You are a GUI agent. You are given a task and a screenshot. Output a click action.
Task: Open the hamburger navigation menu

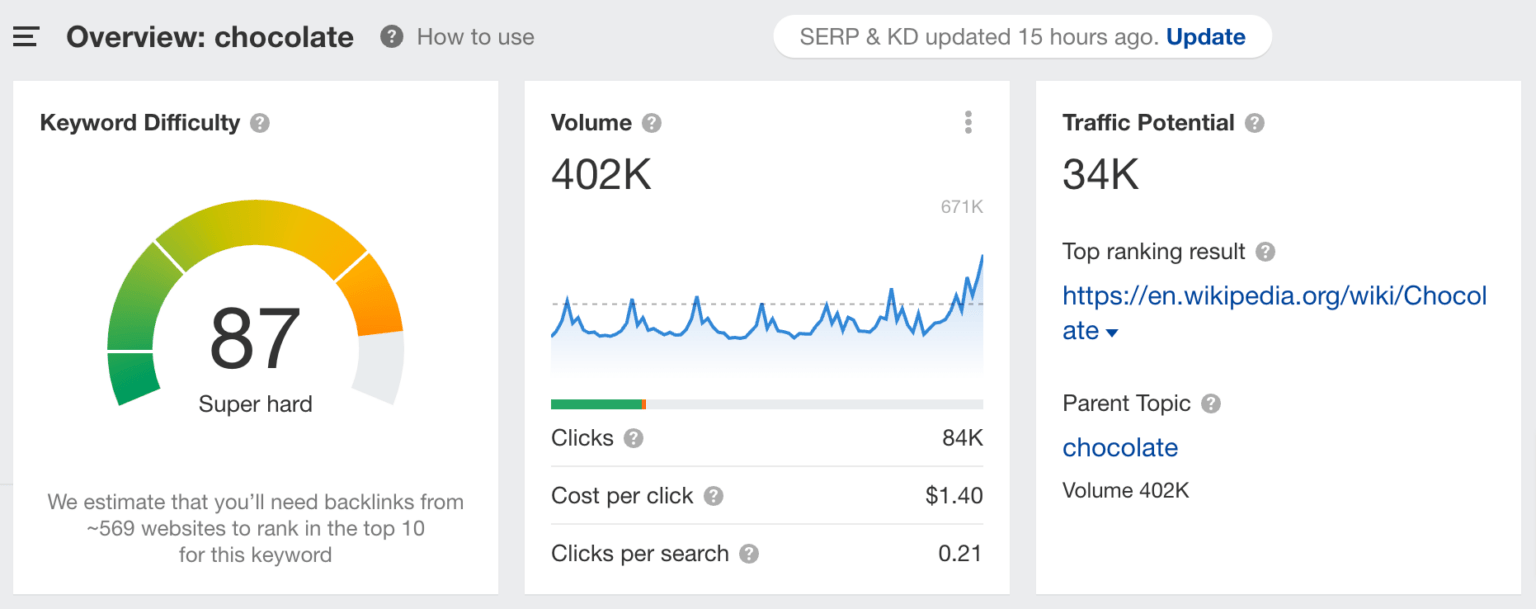(25, 35)
